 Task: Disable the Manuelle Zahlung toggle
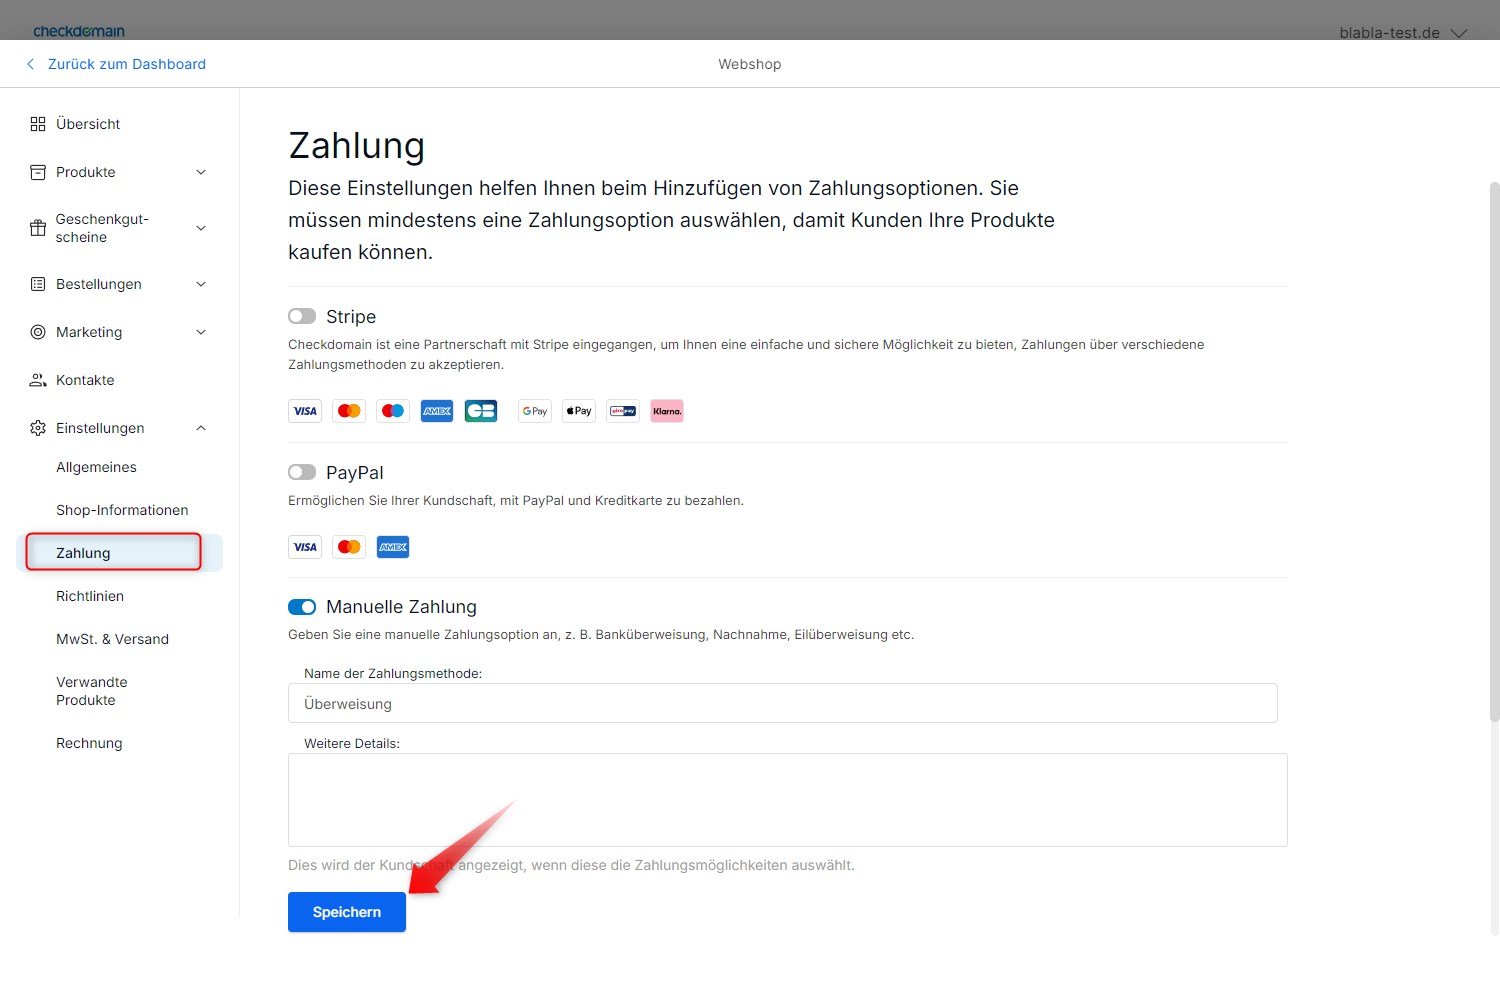(x=302, y=607)
